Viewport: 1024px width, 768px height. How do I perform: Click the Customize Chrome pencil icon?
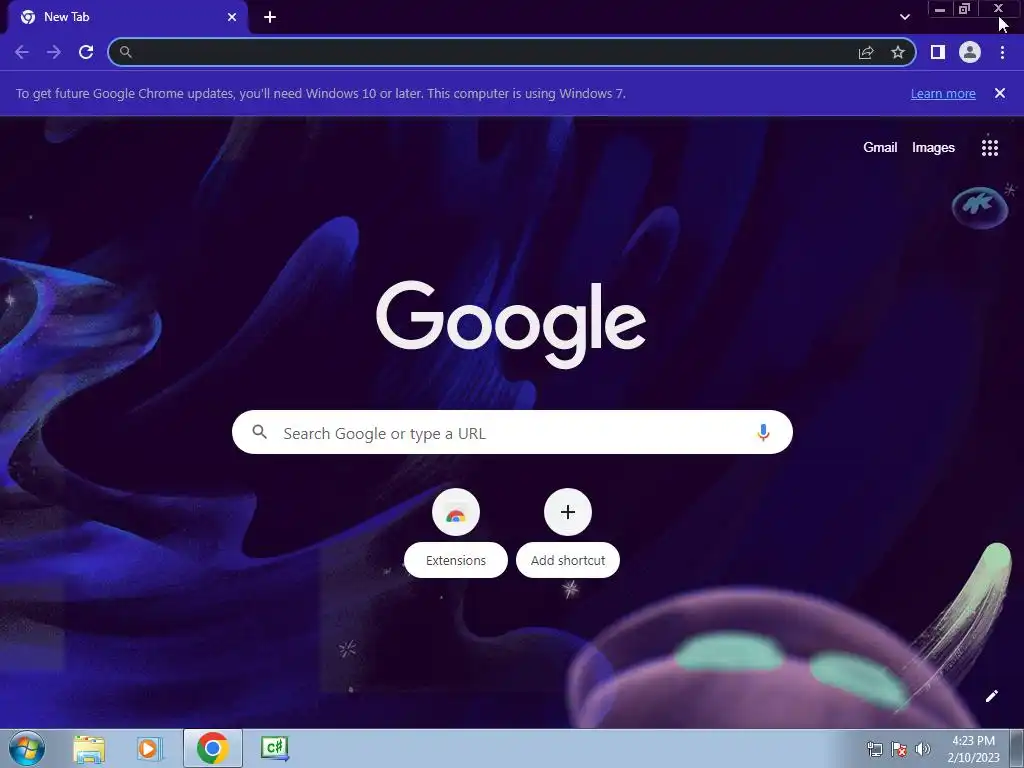click(x=991, y=696)
